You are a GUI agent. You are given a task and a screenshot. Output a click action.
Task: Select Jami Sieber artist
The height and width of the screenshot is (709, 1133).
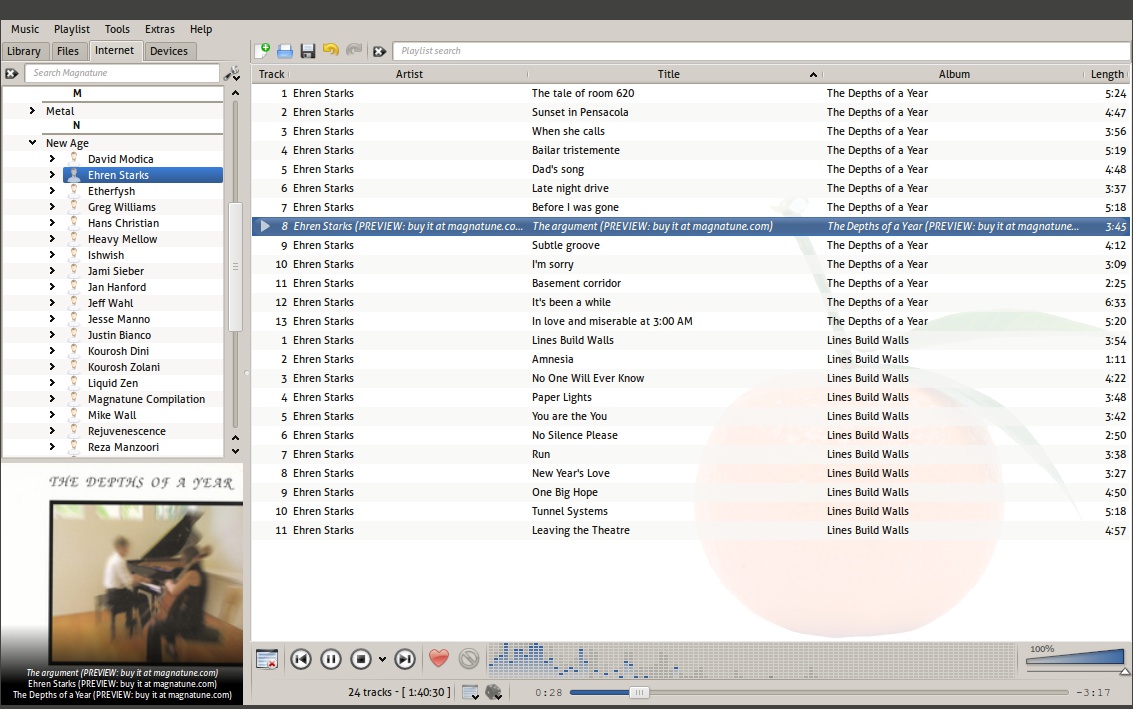116,271
